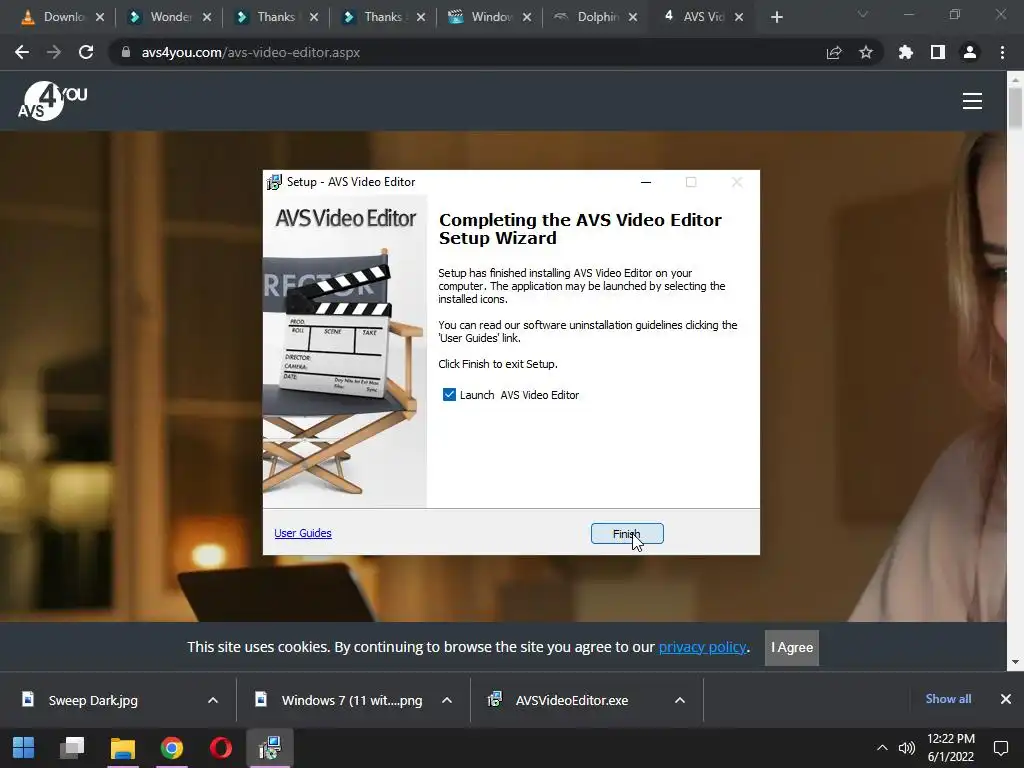Close the Dolphin tab
Screen dimensions: 1024x768
point(633,18)
